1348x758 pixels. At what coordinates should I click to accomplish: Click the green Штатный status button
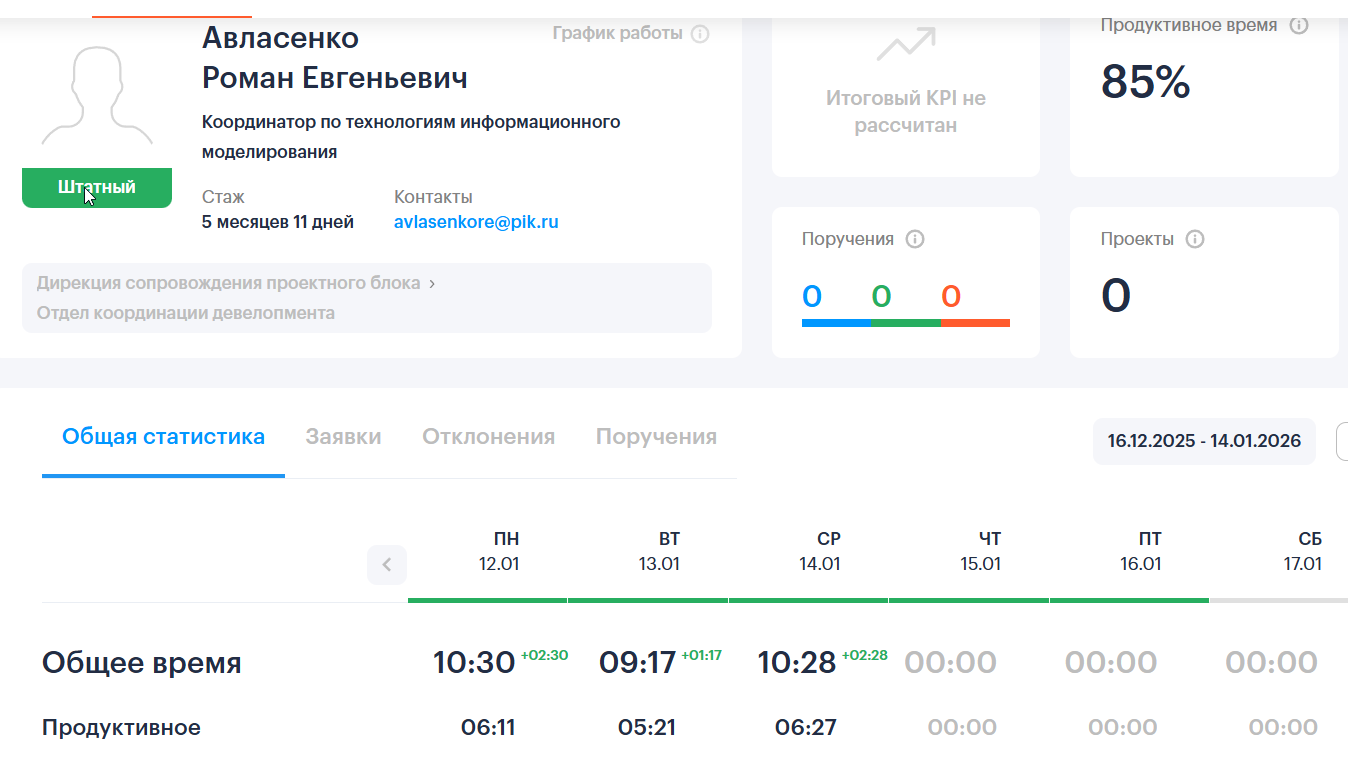pyautogui.click(x=97, y=188)
